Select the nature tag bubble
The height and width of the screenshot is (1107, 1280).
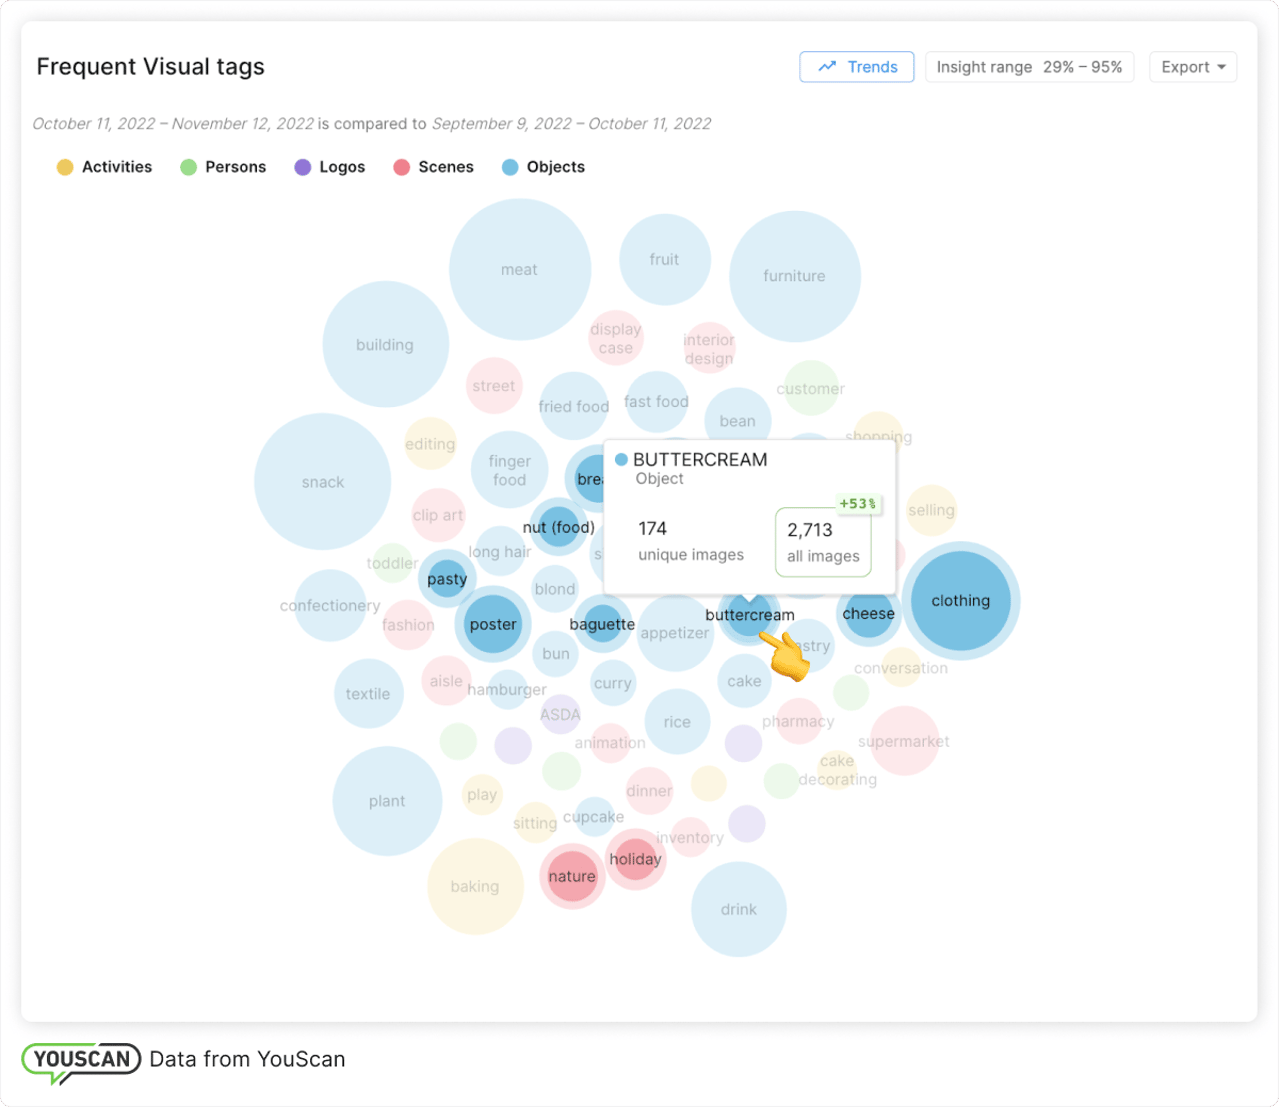(571, 876)
